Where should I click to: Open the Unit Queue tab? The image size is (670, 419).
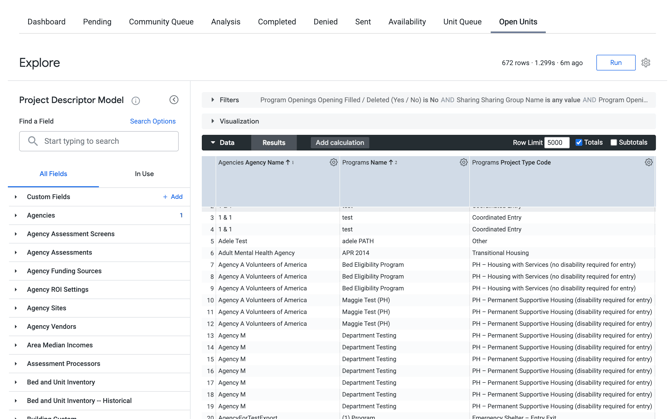(x=462, y=22)
